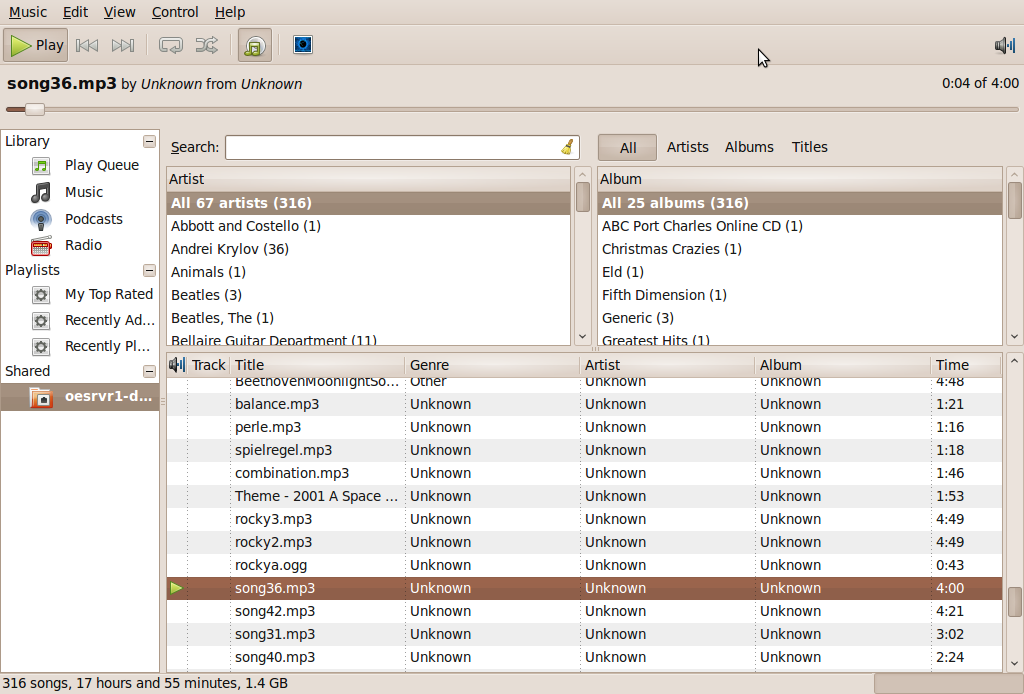Sort tracks by Time column
The width and height of the screenshot is (1024, 694).
point(966,365)
